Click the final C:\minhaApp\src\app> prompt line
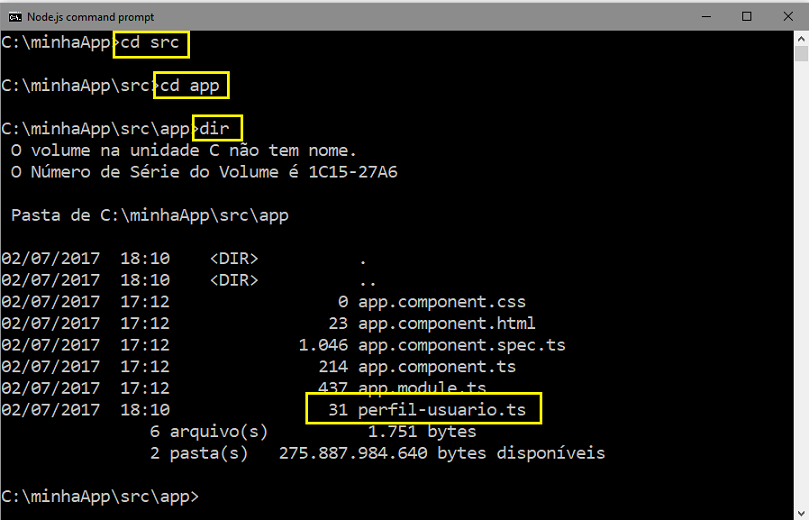This screenshot has height=520, width=809. click(100, 496)
